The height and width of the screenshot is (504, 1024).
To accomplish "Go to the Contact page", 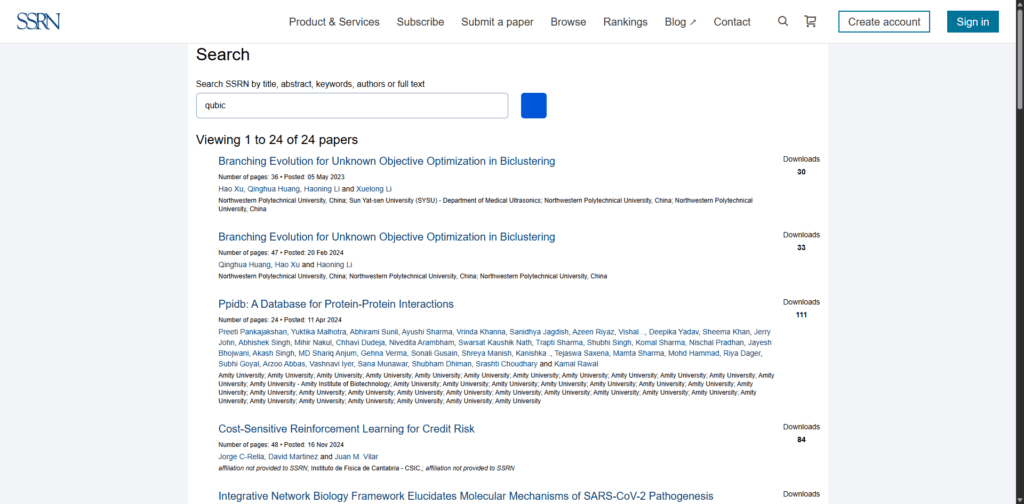I will pyautogui.click(x=731, y=22).
